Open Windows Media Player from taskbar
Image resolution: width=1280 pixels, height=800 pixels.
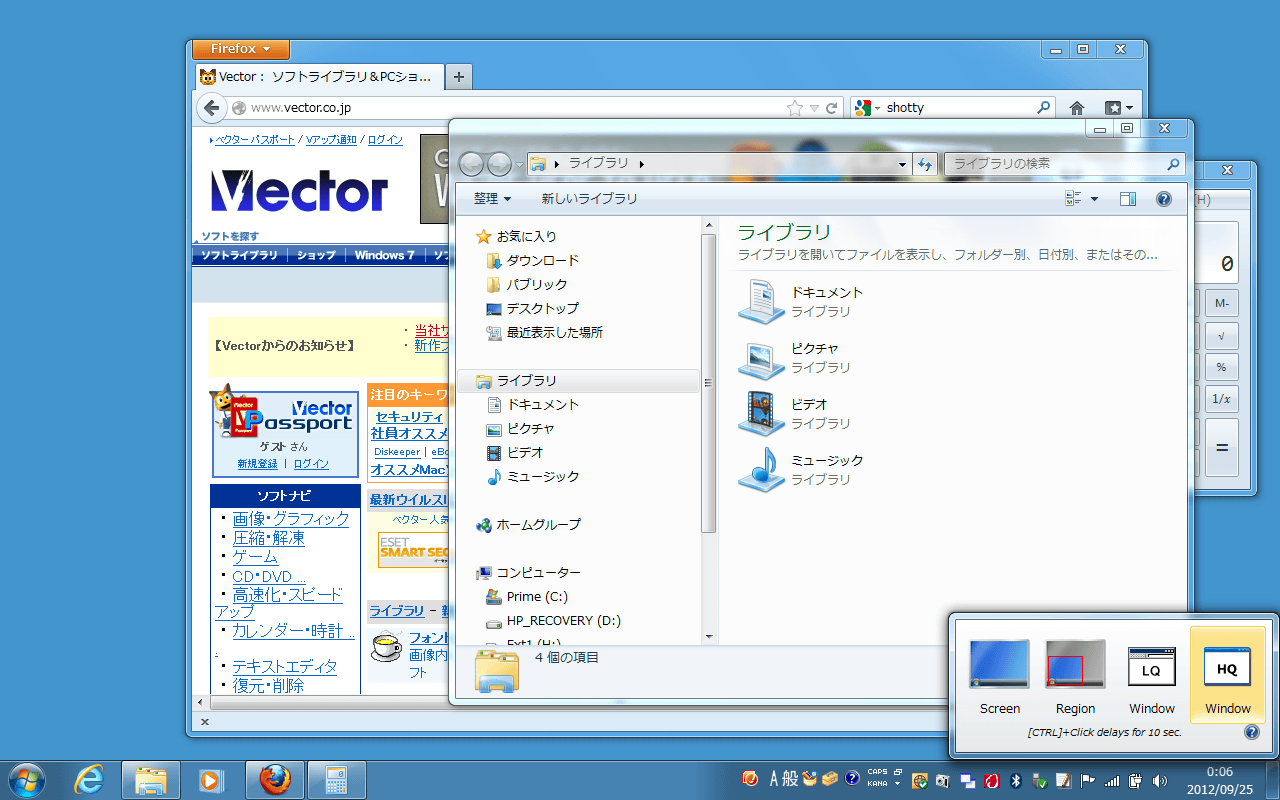pos(212,780)
